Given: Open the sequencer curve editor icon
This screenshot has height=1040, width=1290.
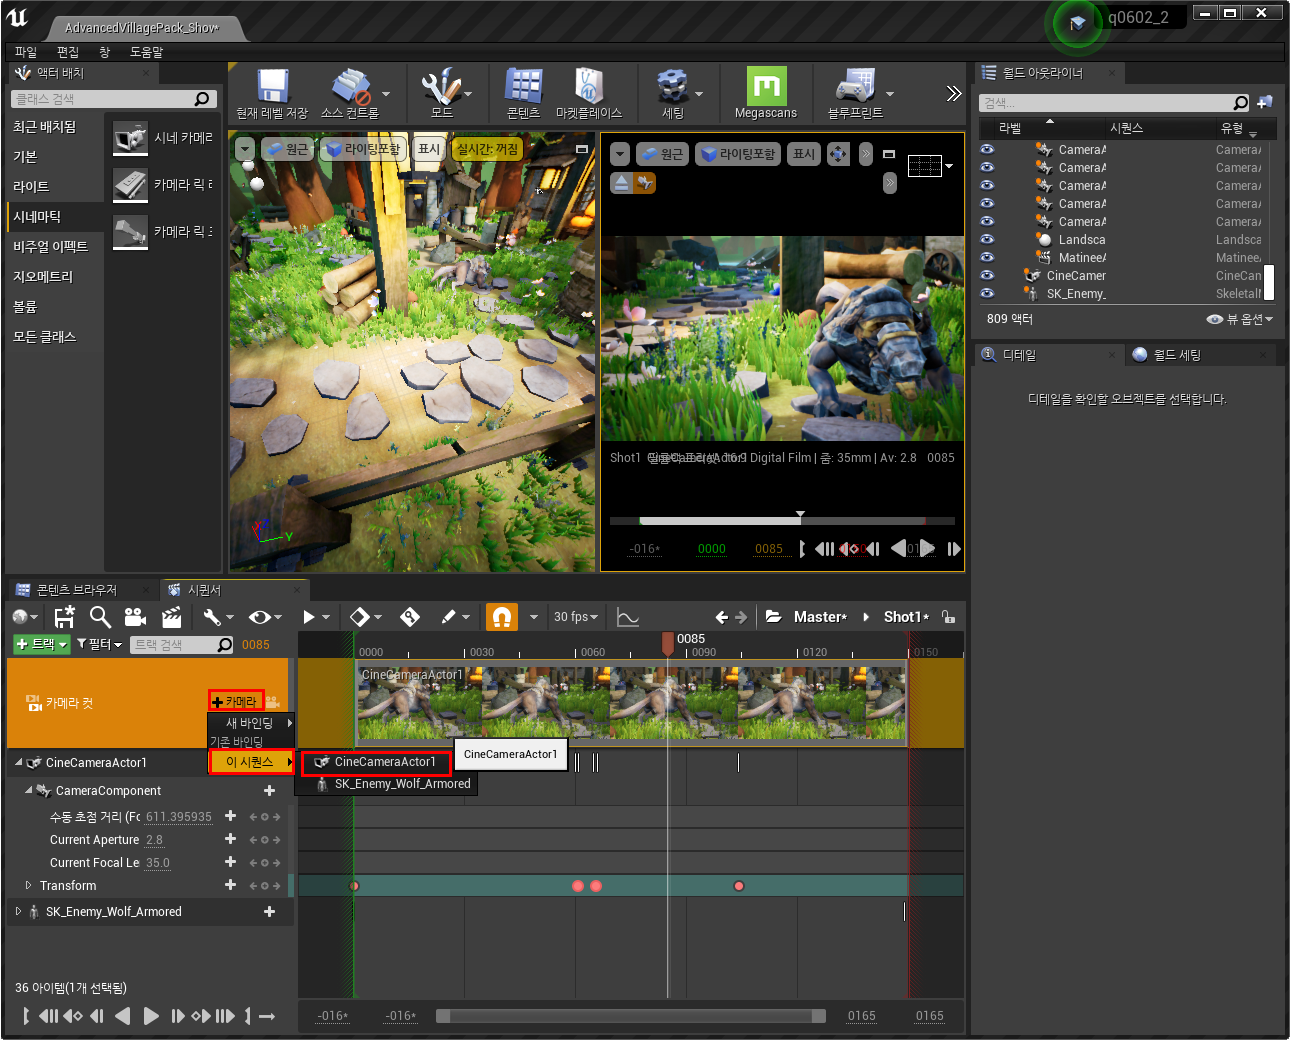Looking at the screenshot, I should 627,617.
